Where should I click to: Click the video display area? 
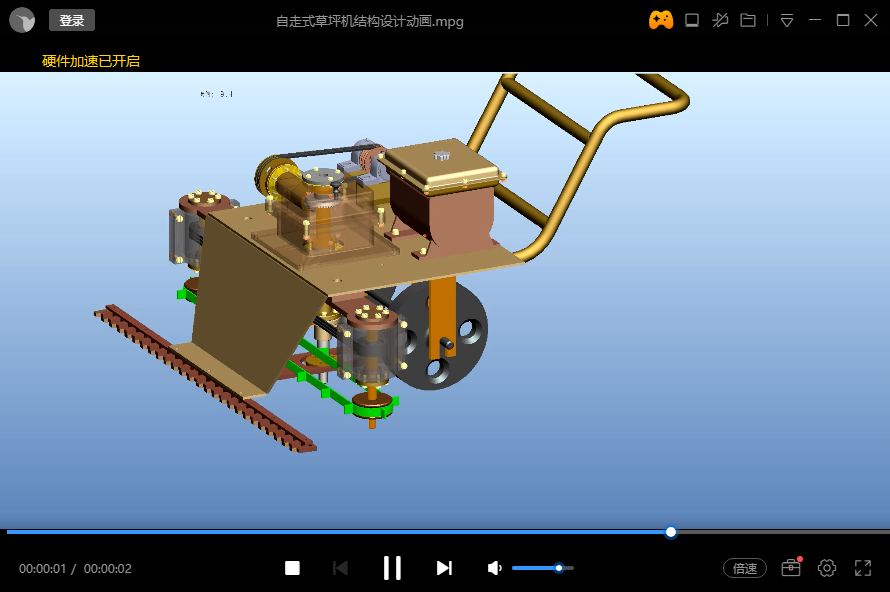click(x=445, y=300)
